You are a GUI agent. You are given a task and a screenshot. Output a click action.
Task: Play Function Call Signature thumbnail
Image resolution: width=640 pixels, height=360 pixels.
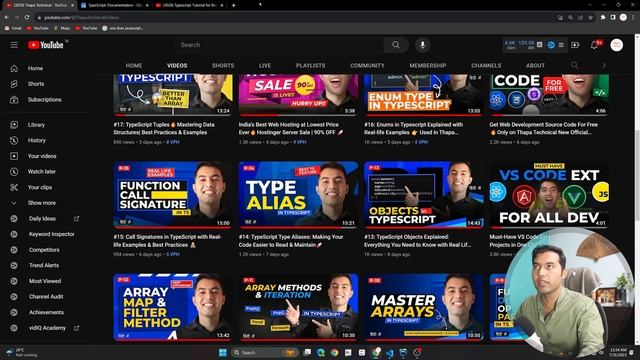173,195
